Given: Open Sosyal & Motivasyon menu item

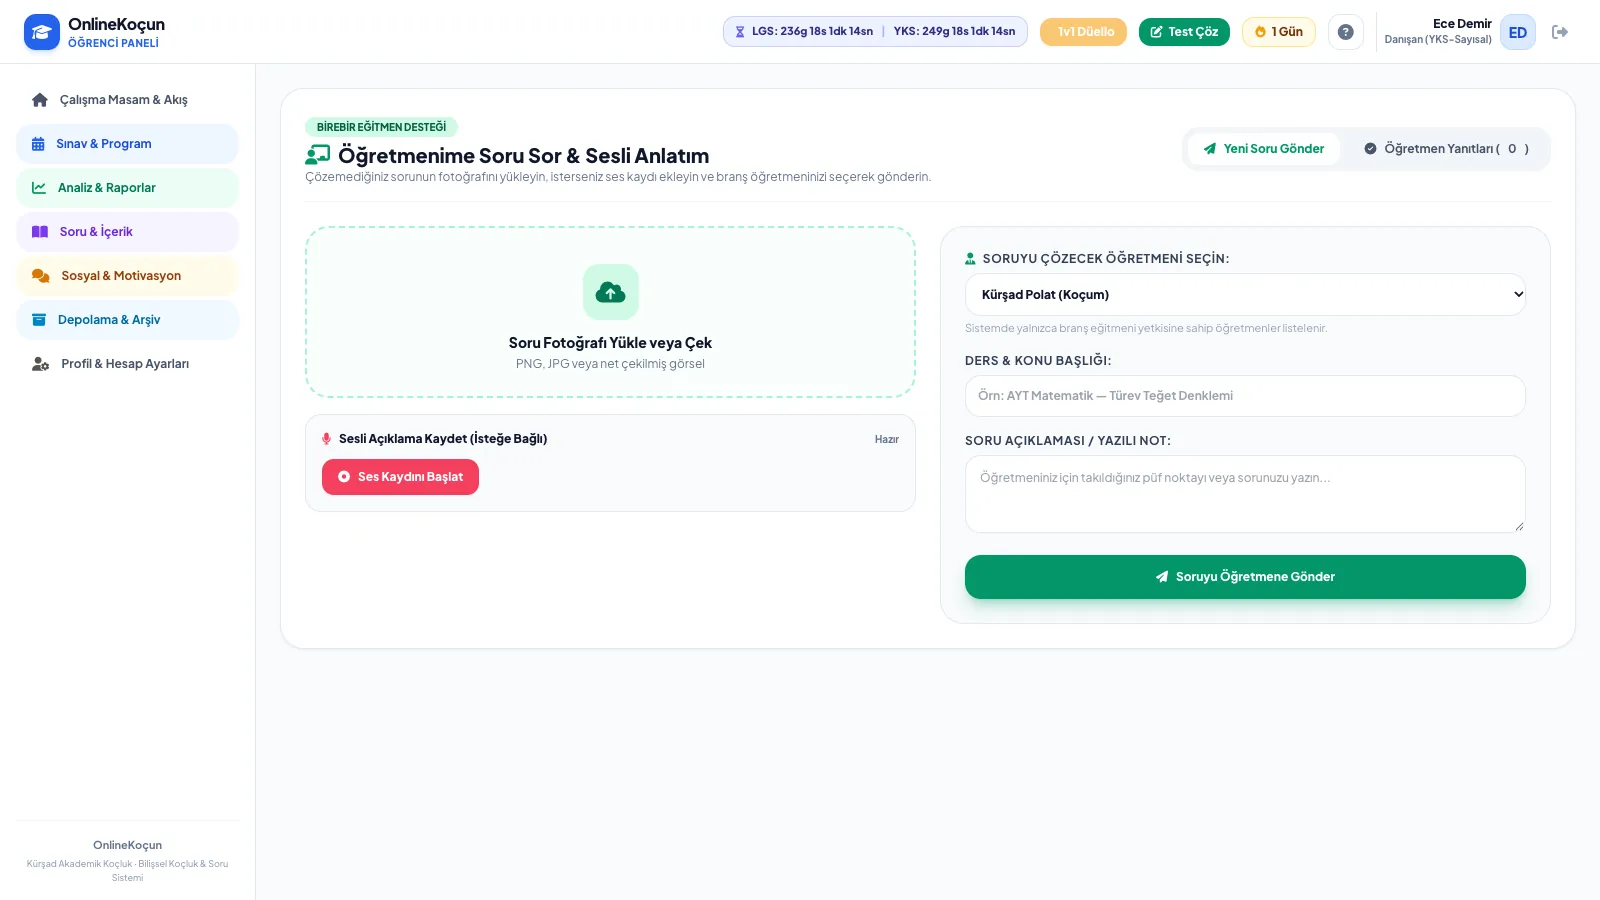Looking at the screenshot, I should pyautogui.click(x=127, y=276).
